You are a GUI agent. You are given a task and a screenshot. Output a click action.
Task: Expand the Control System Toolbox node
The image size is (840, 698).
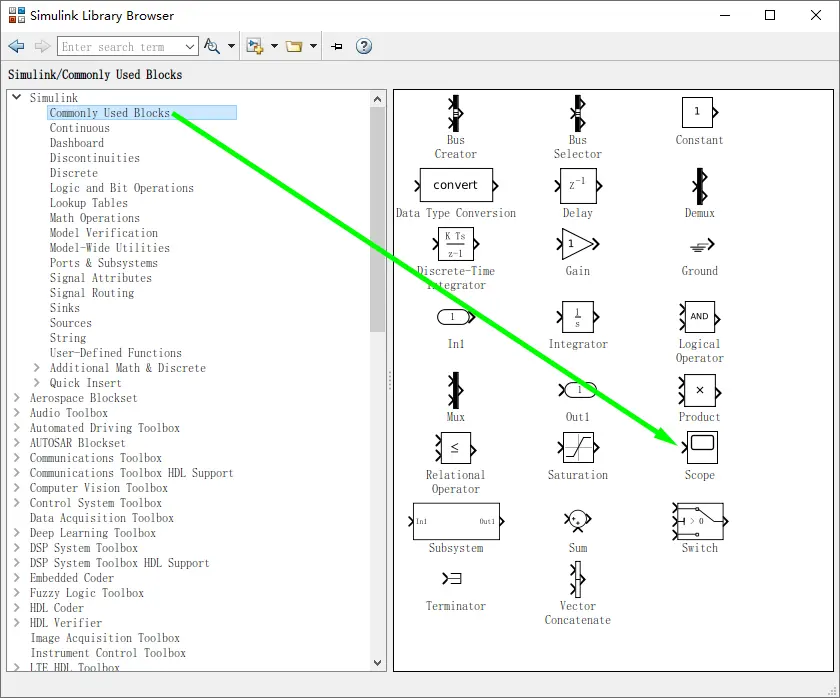click(x=17, y=502)
